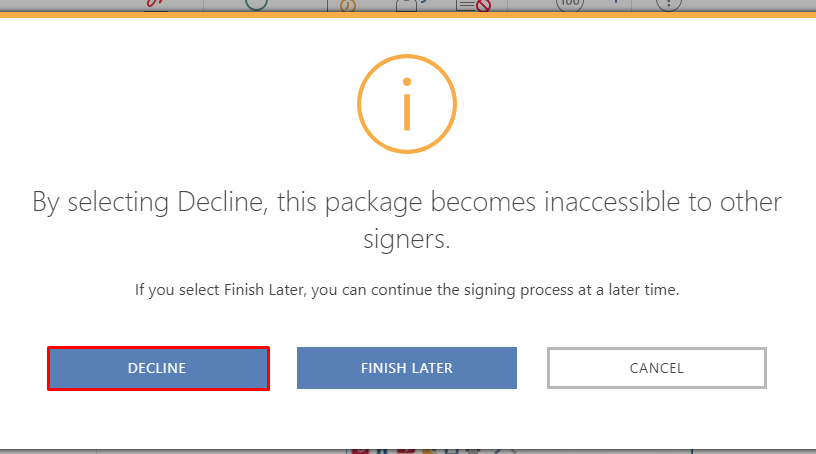The image size is (816, 454).
Task: Click the warning heading about the package becoming inaccessible
Action: (x=407, y=220)
